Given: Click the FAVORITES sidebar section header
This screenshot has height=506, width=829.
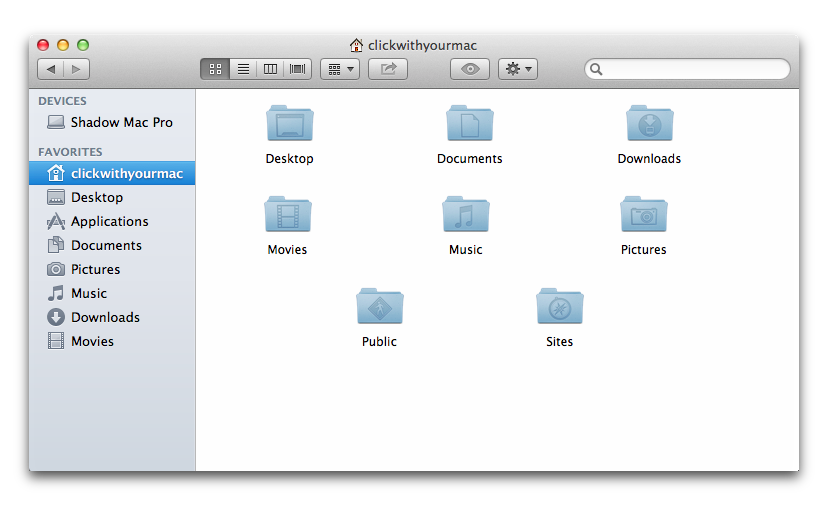Looking at the screenshot, I should [x=70, y=152].
